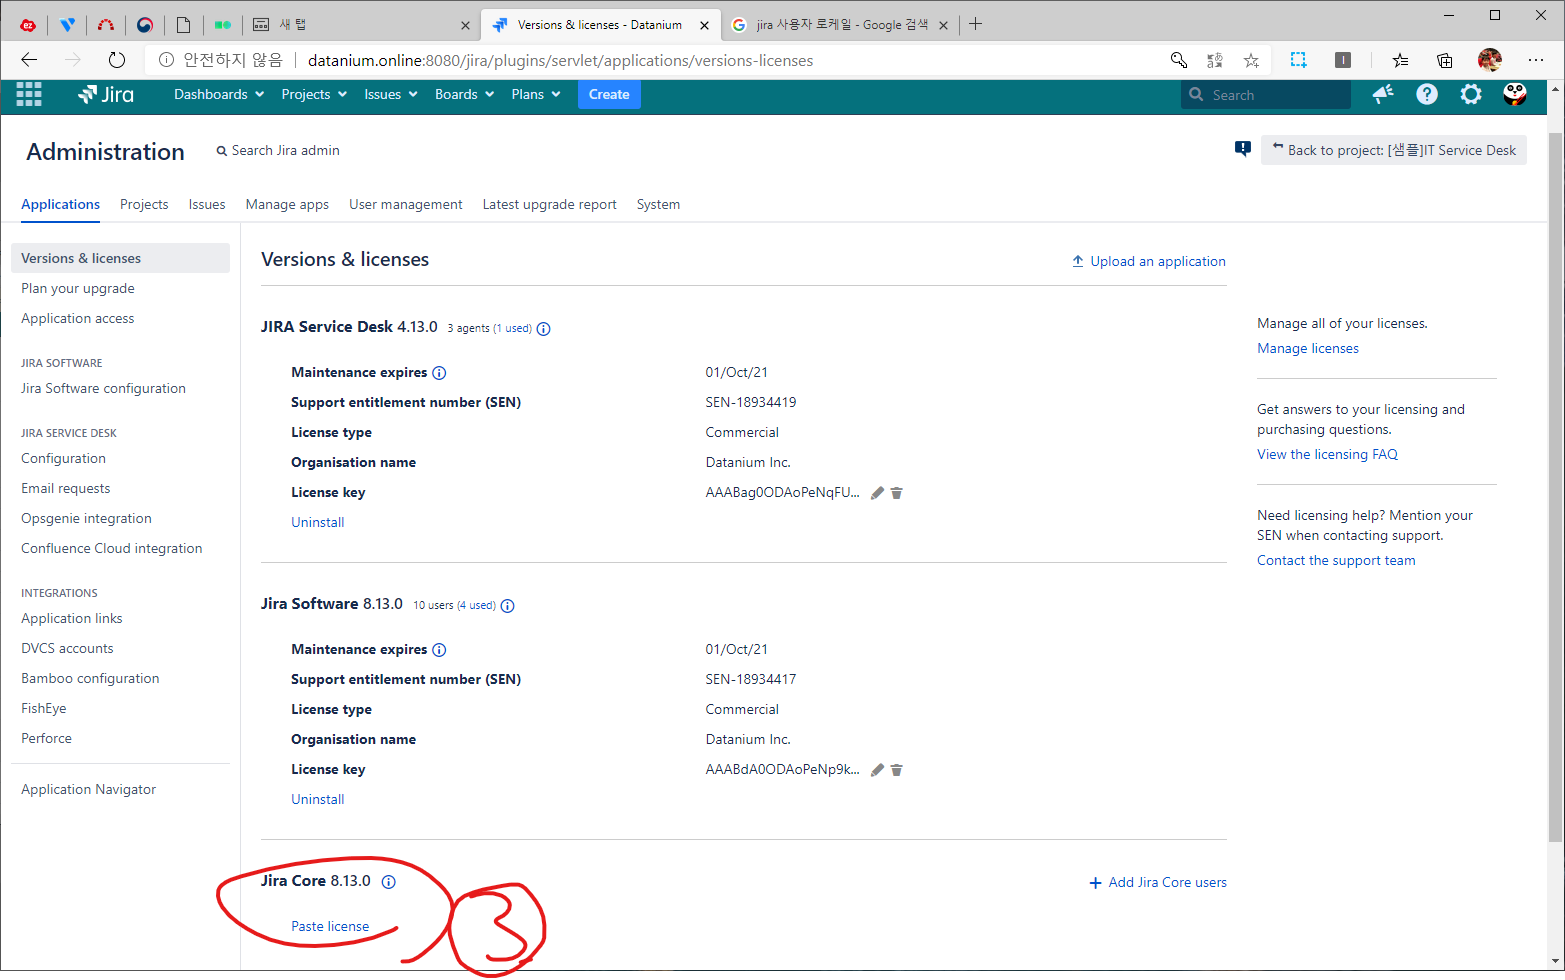Click the Search Jira admin field
The height and width of the screenshot is (980, 1565).
tap(278, 150)
